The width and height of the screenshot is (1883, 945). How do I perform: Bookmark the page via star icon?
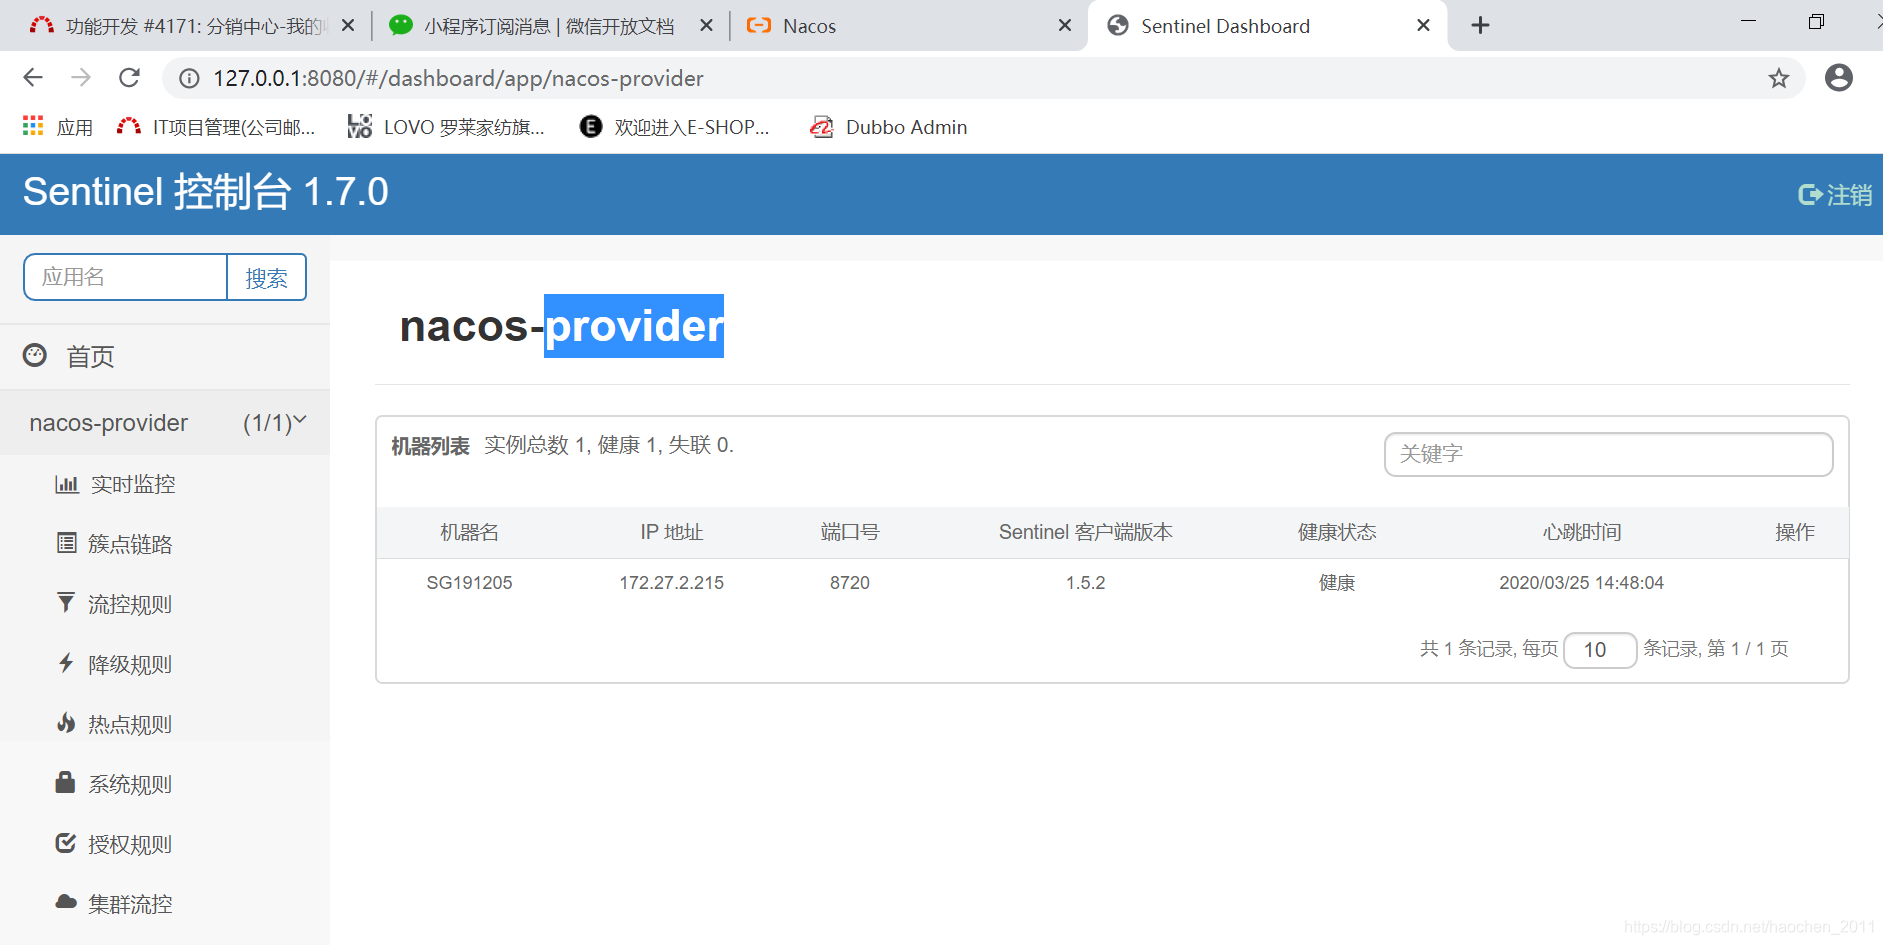[x=1778, y=77]
